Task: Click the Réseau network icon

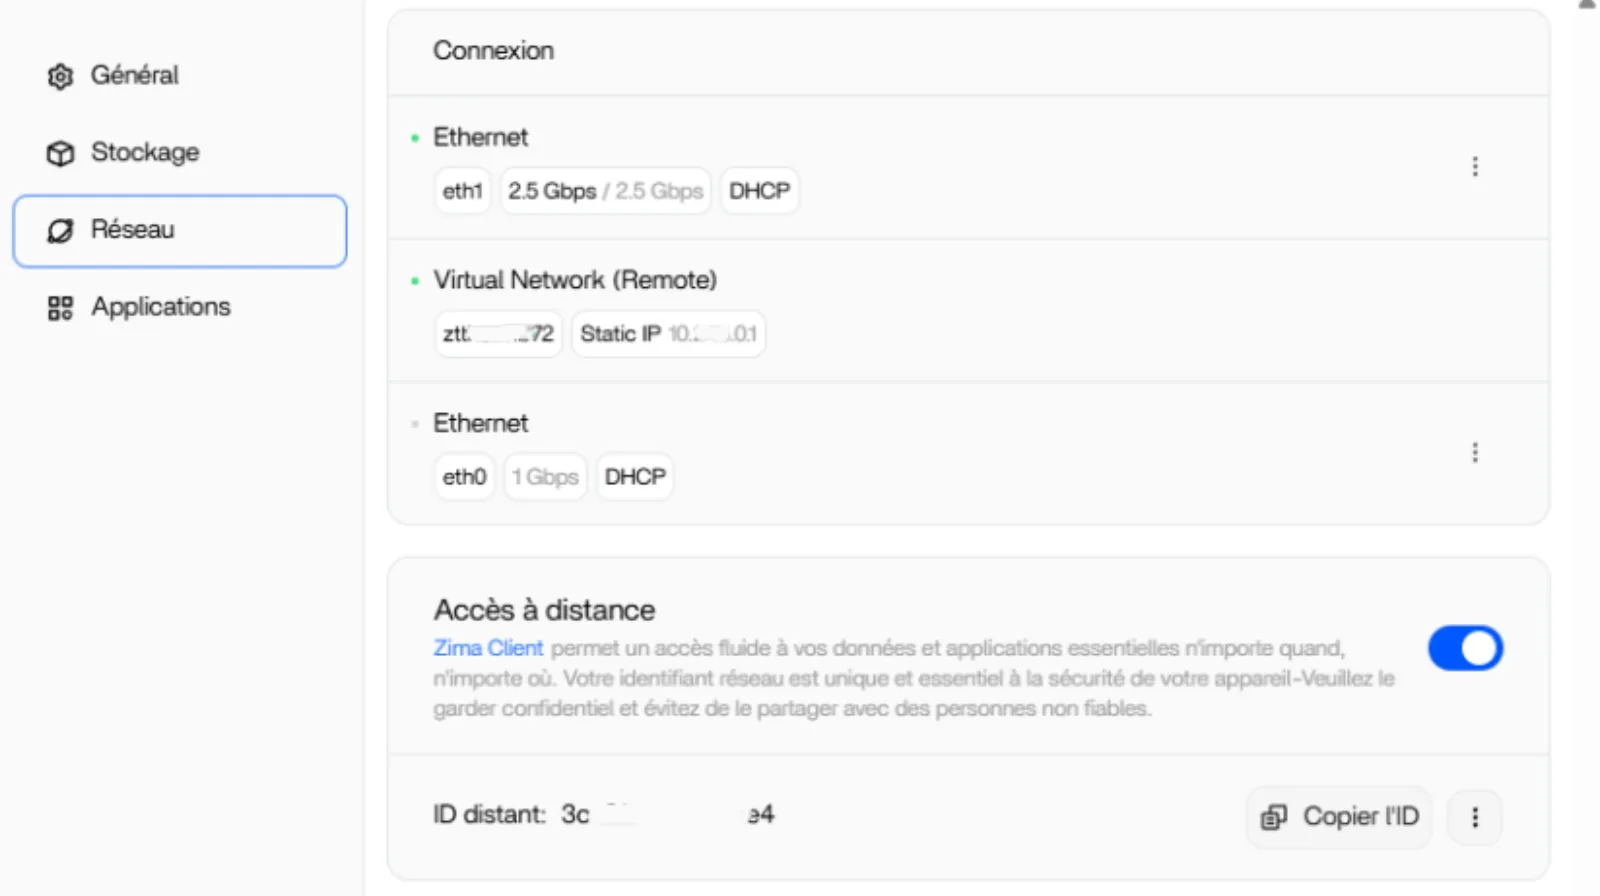Action: (x=60, y=229)
